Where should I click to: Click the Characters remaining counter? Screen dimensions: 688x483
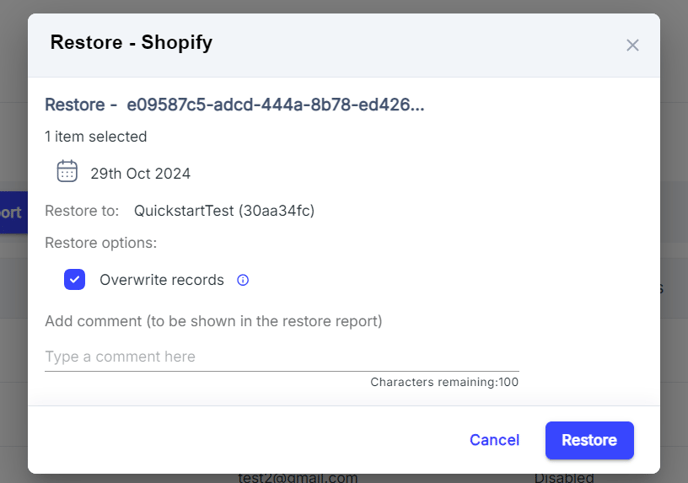[x=444, y=382]
